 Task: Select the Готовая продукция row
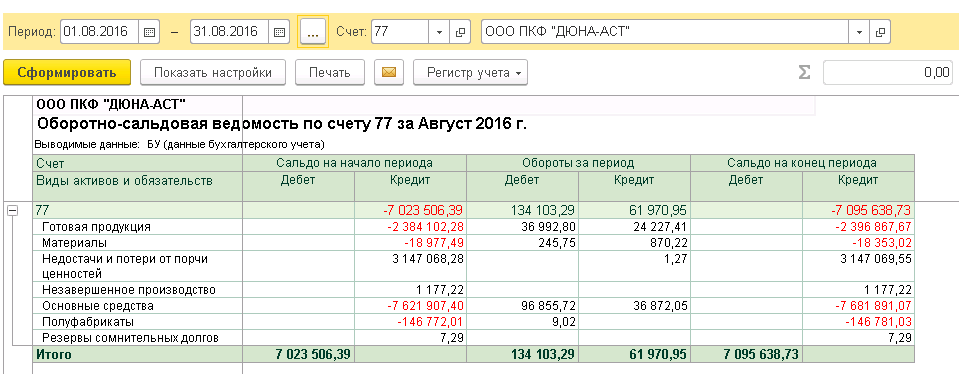point(474,227)
